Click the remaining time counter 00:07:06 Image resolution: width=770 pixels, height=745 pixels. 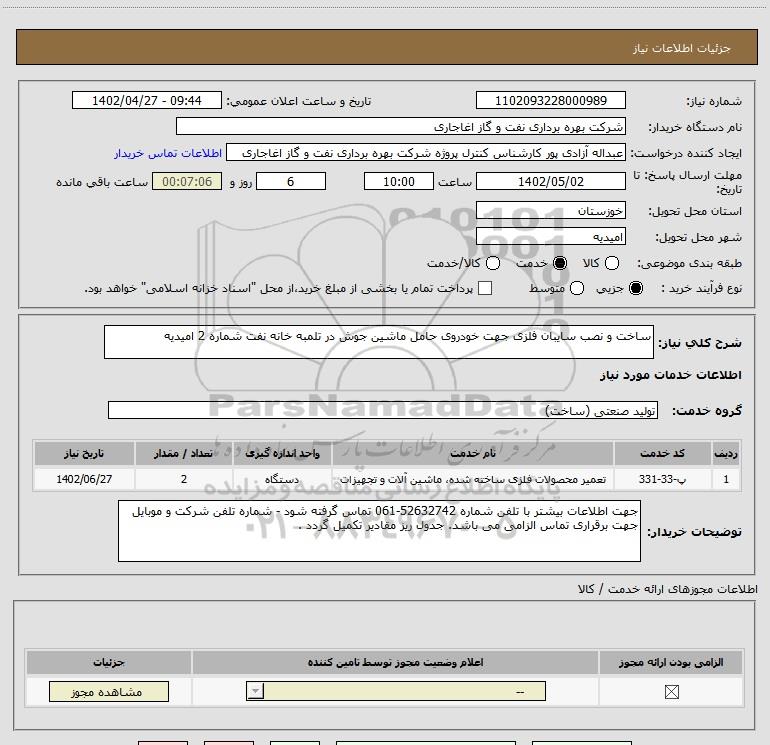click(187, 181)
